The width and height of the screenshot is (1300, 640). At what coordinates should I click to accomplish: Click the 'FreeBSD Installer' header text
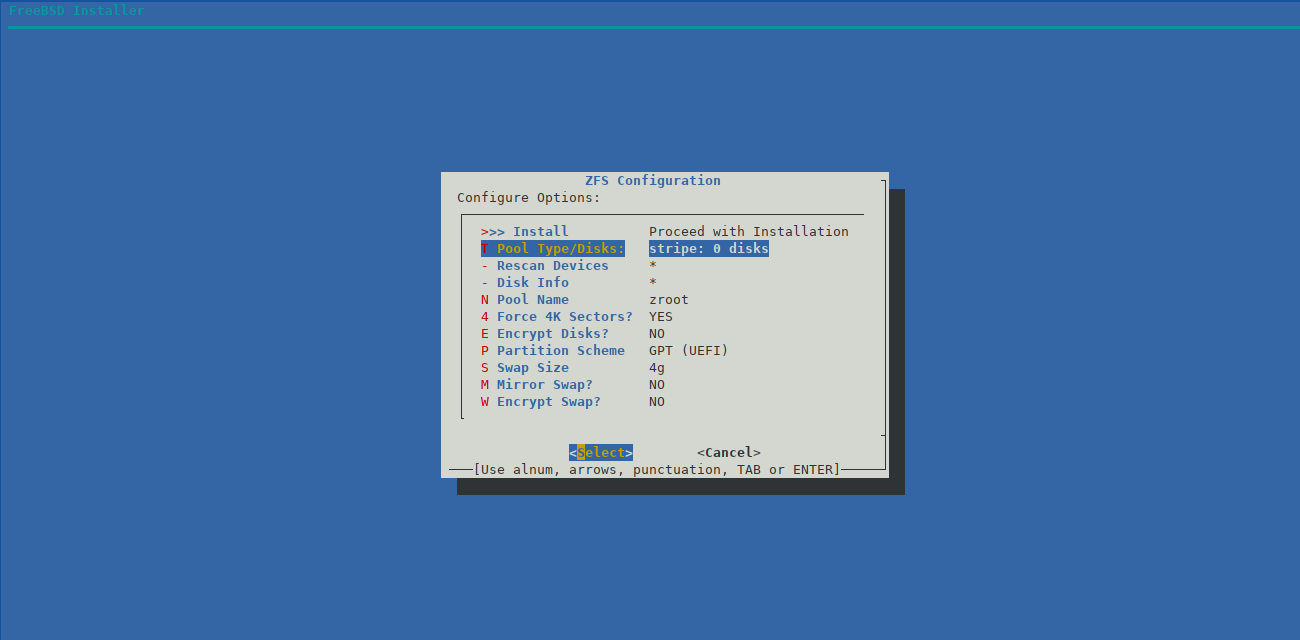(x=77, y=10)
